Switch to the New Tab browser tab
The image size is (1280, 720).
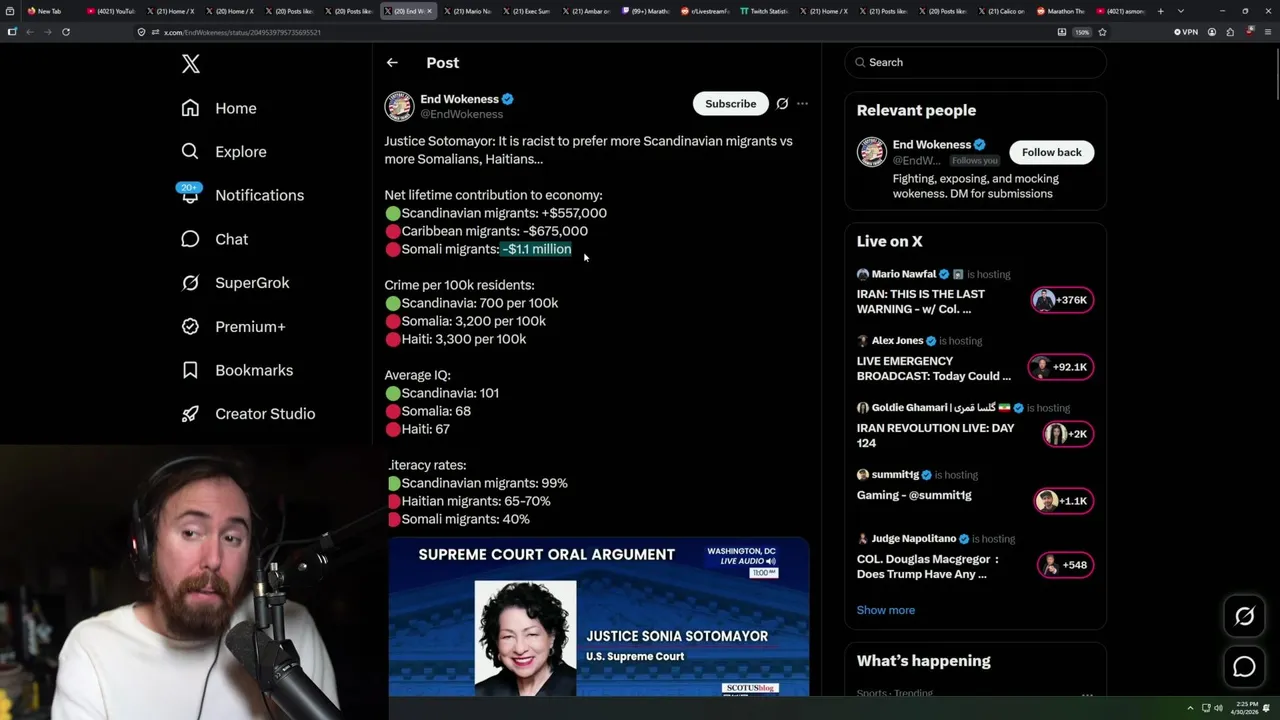pyautogui.click(x=48, y=11)
